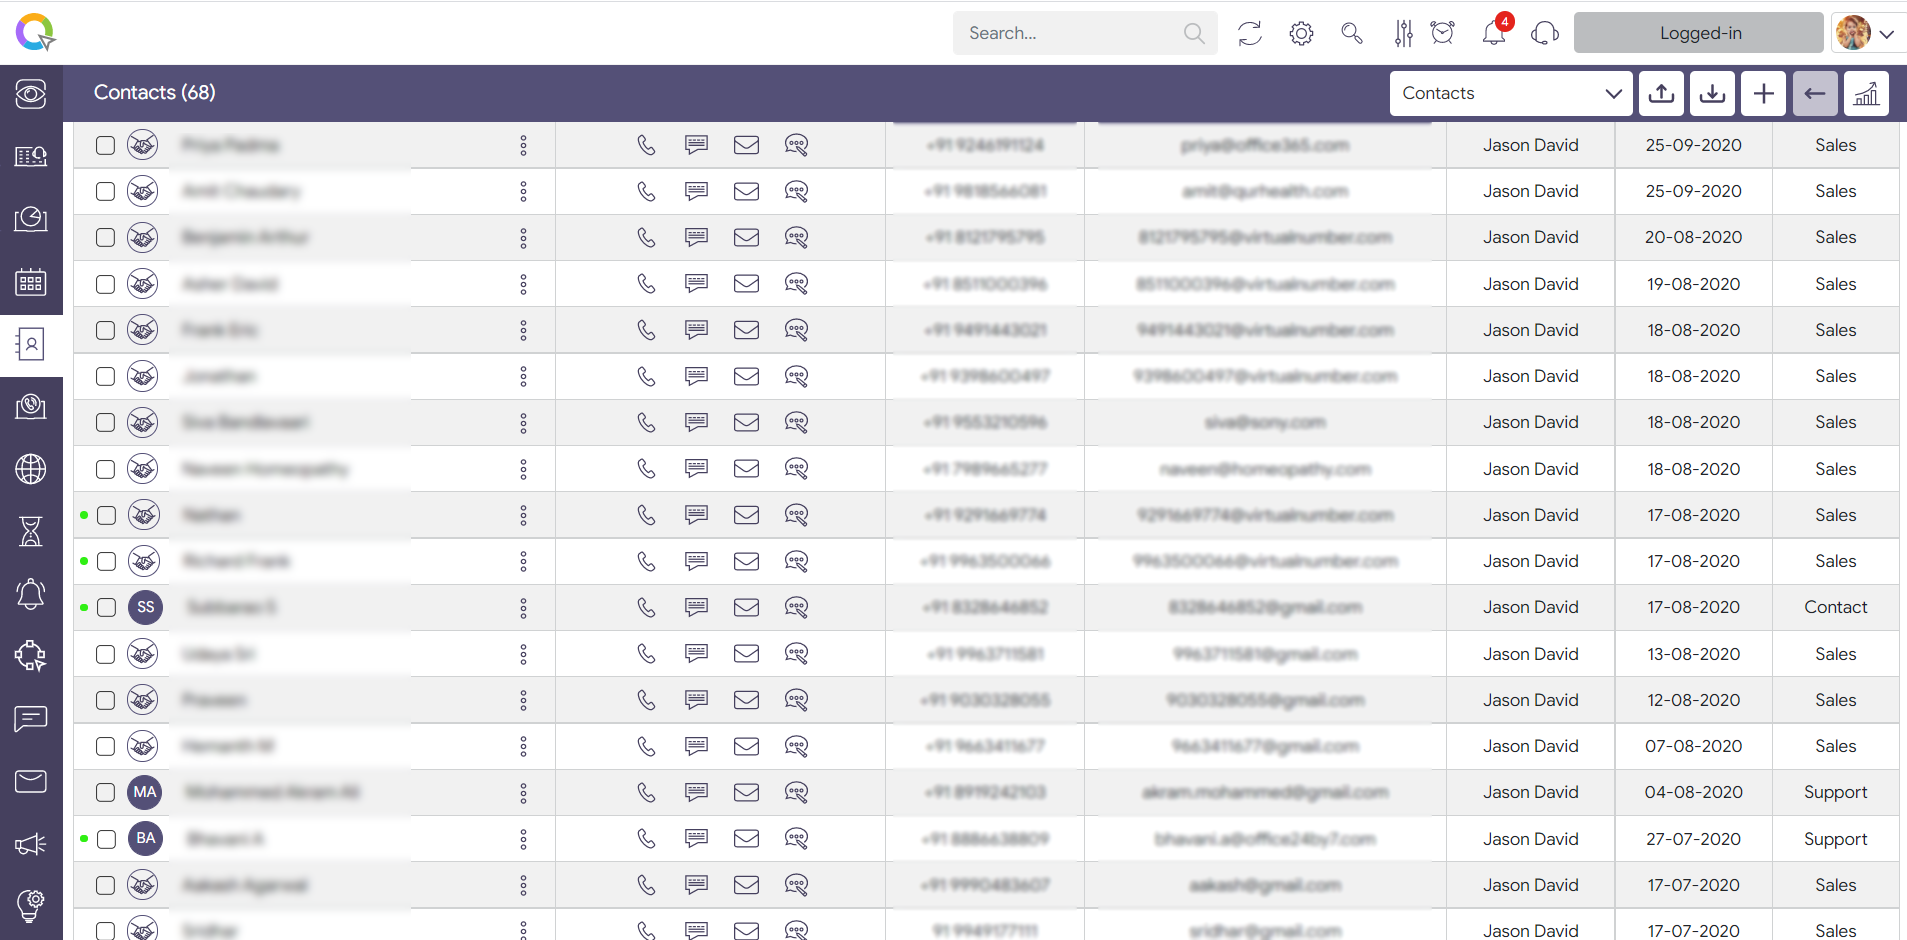Tick the checkbox of the first contact row
Screen dimensions: 1907x940
point(105,145)
